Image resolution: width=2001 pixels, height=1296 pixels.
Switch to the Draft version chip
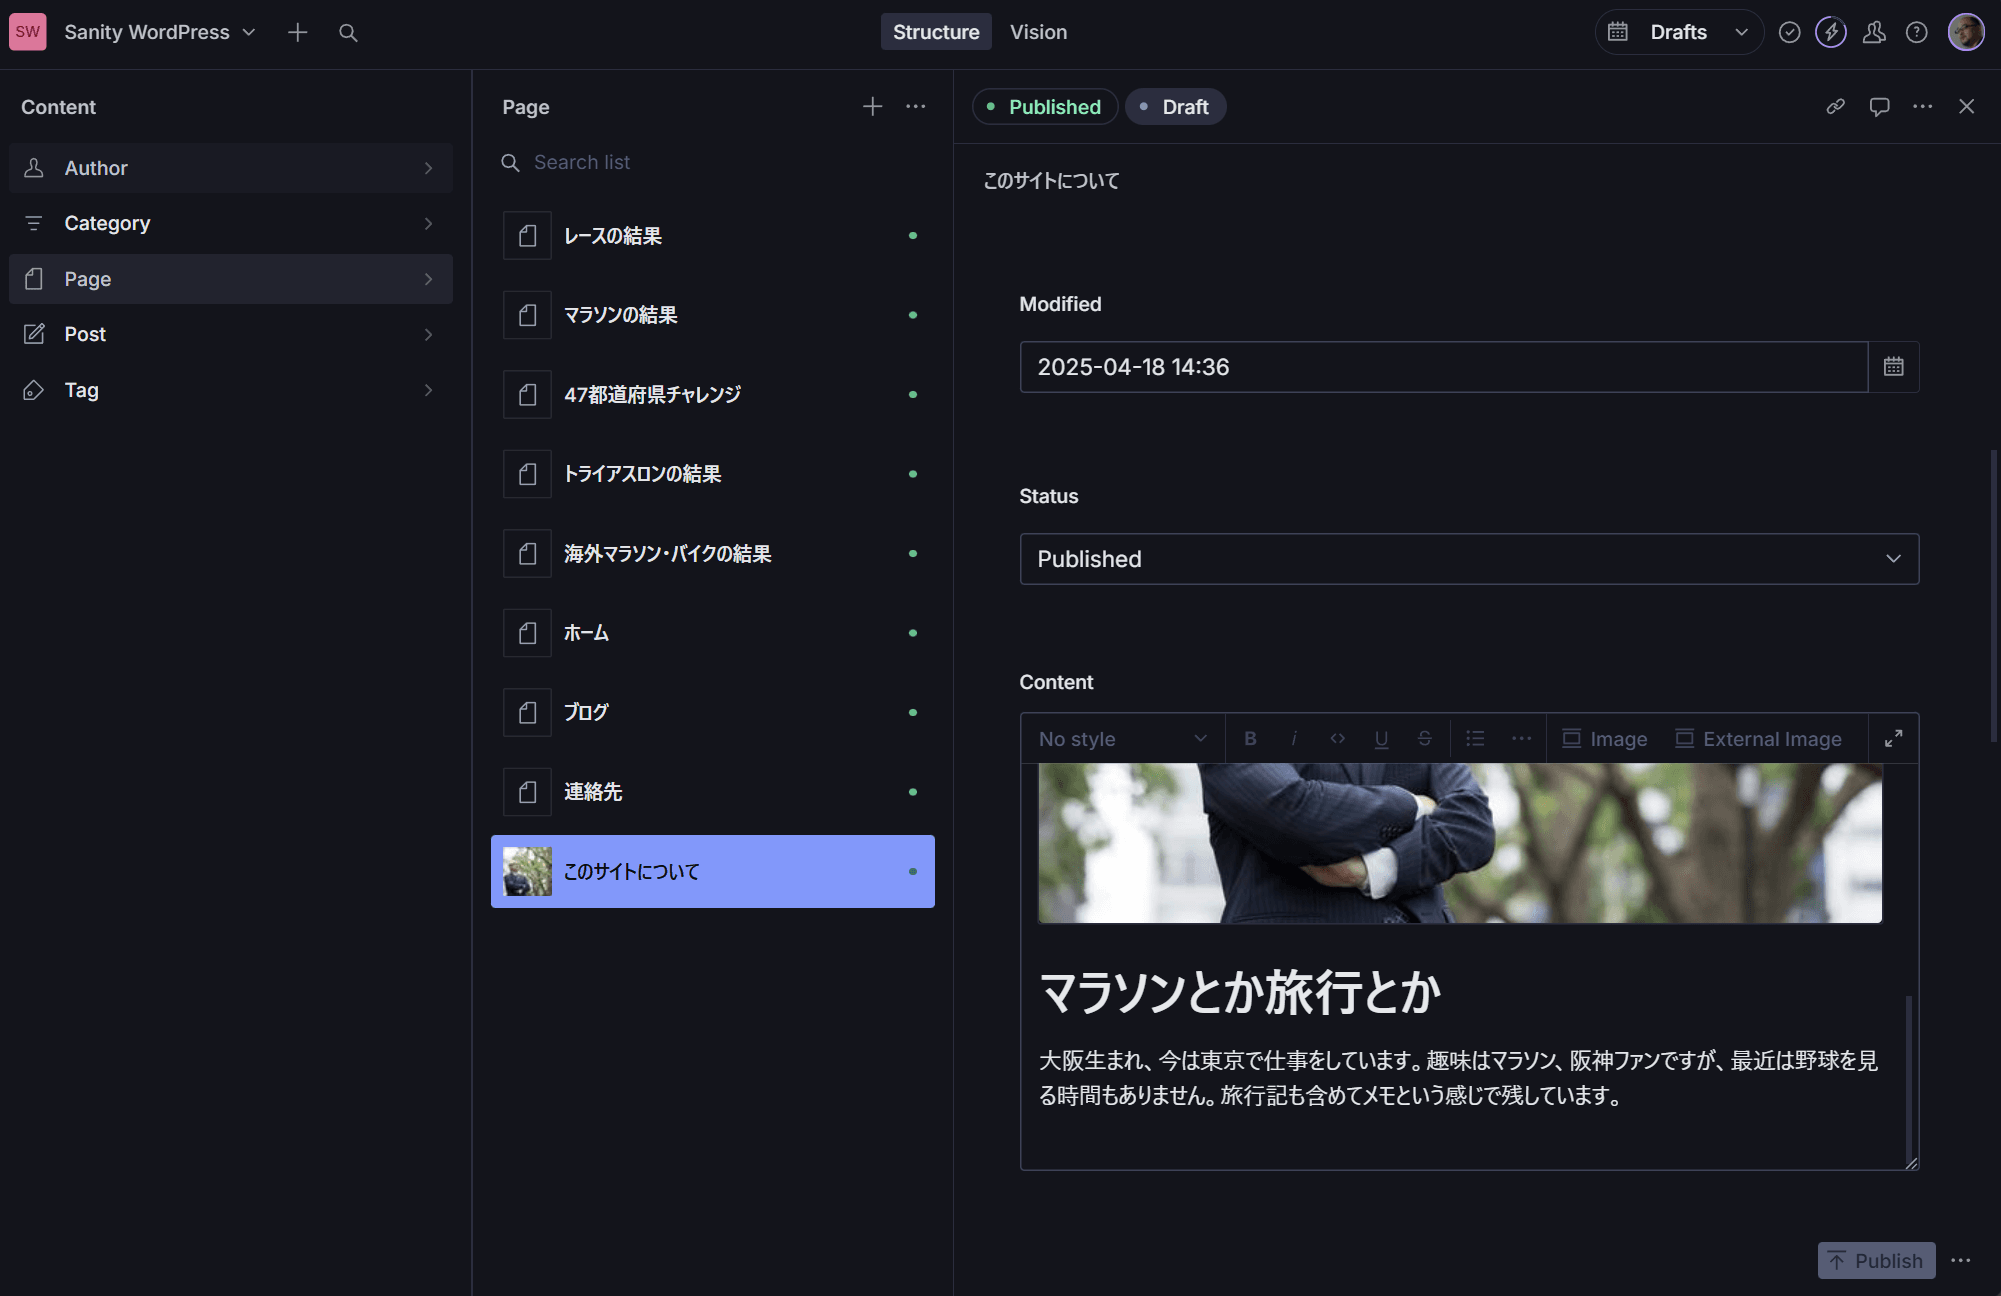[x=1176, y=107]
